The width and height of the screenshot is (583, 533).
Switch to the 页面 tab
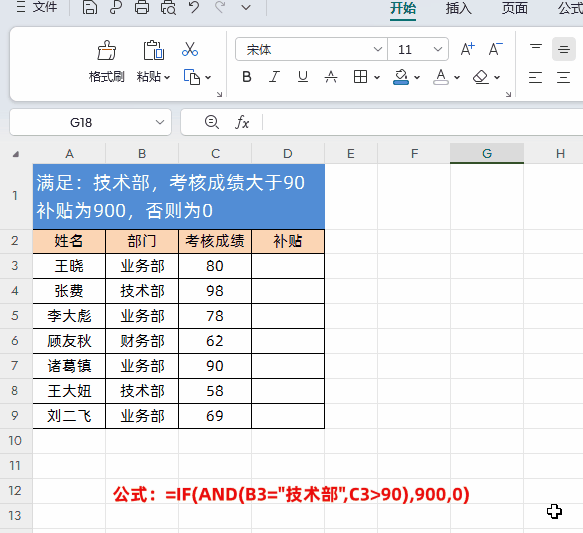[515, 8]
